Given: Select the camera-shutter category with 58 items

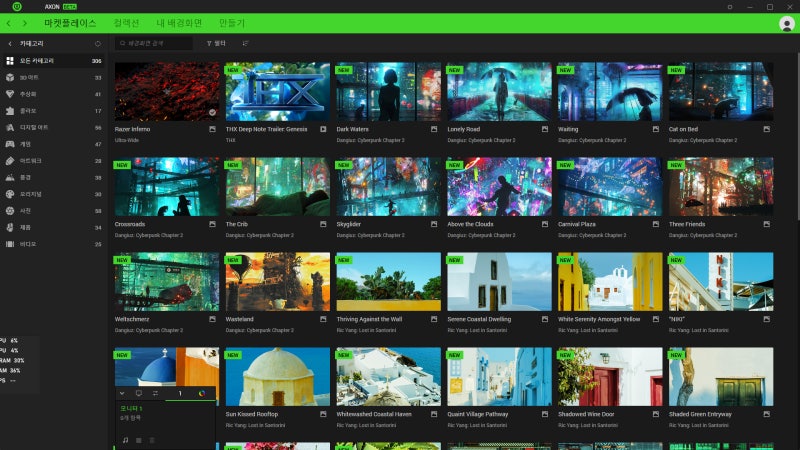Looking at the screenshot, I should pyautogui.click(x=54, y=211).
